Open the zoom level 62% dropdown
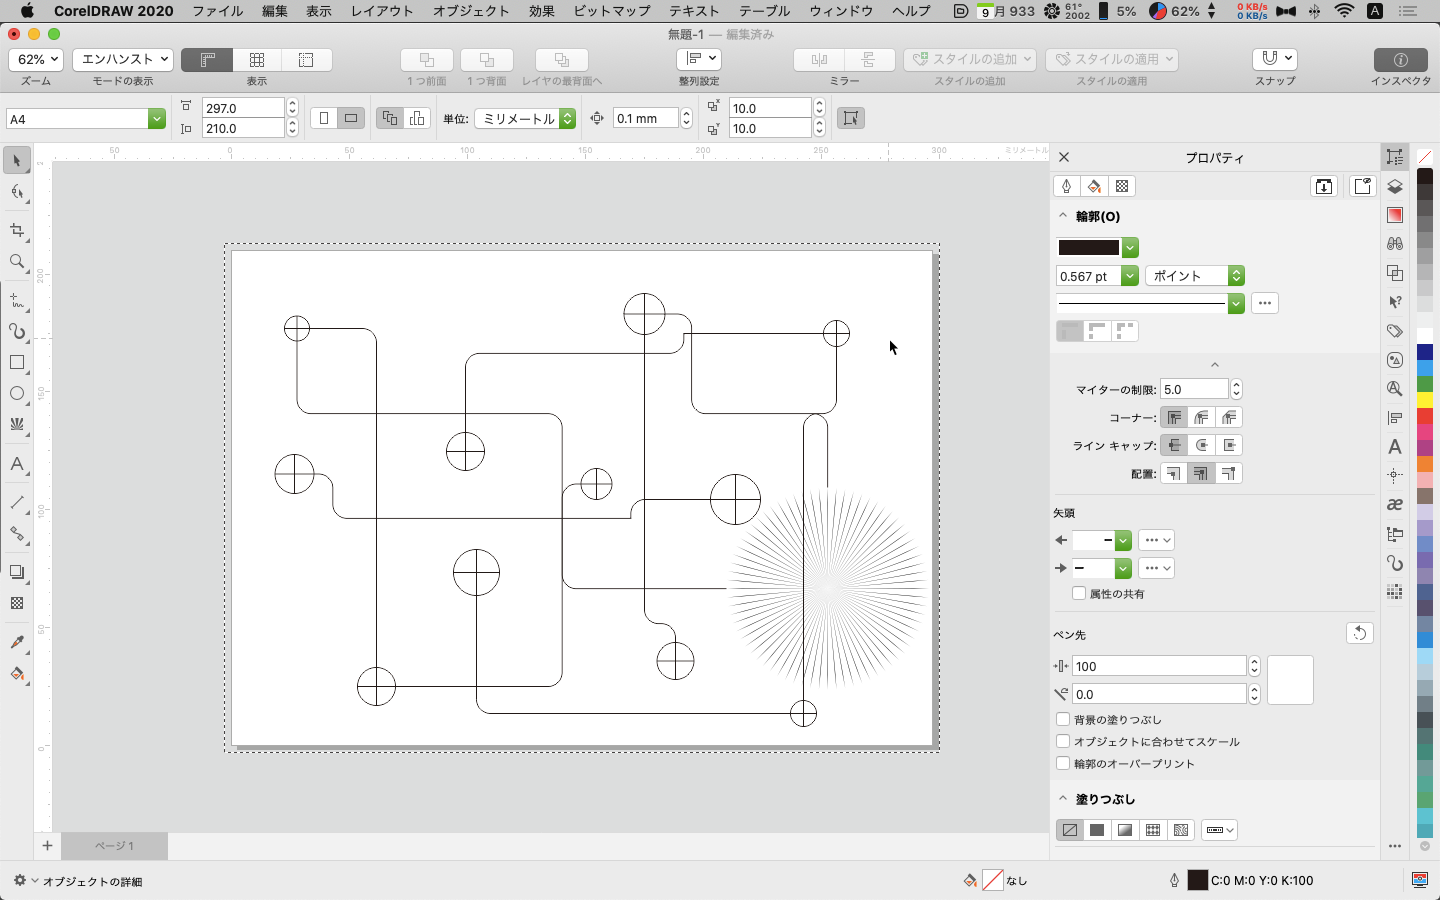 coord(38,59)
